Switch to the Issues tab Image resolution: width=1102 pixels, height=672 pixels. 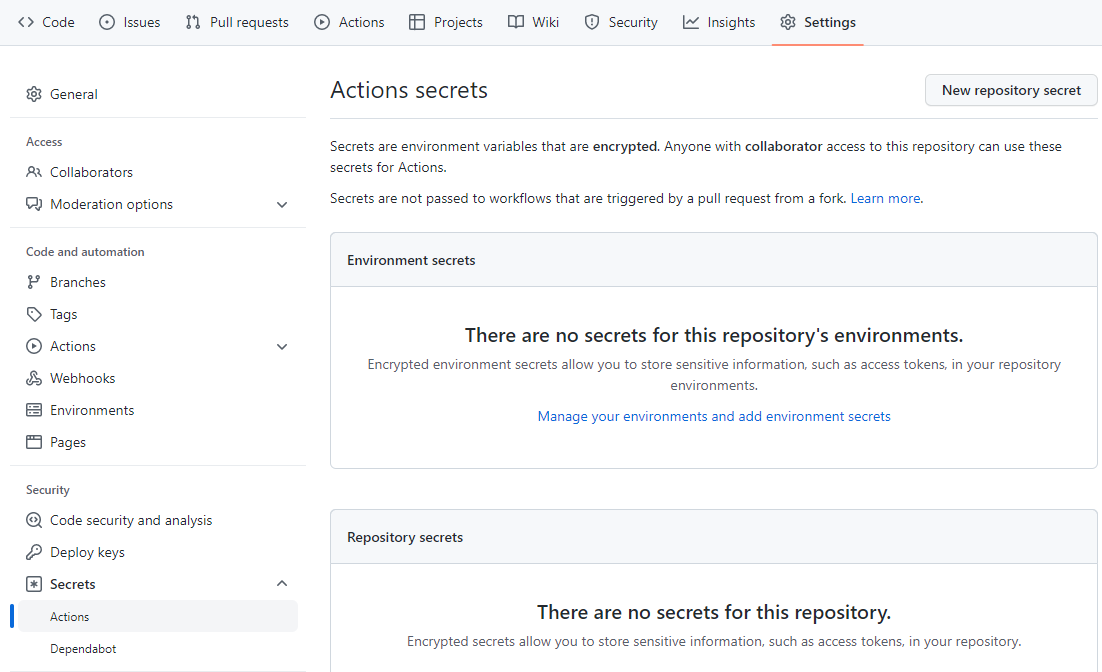tap(130, 22)
